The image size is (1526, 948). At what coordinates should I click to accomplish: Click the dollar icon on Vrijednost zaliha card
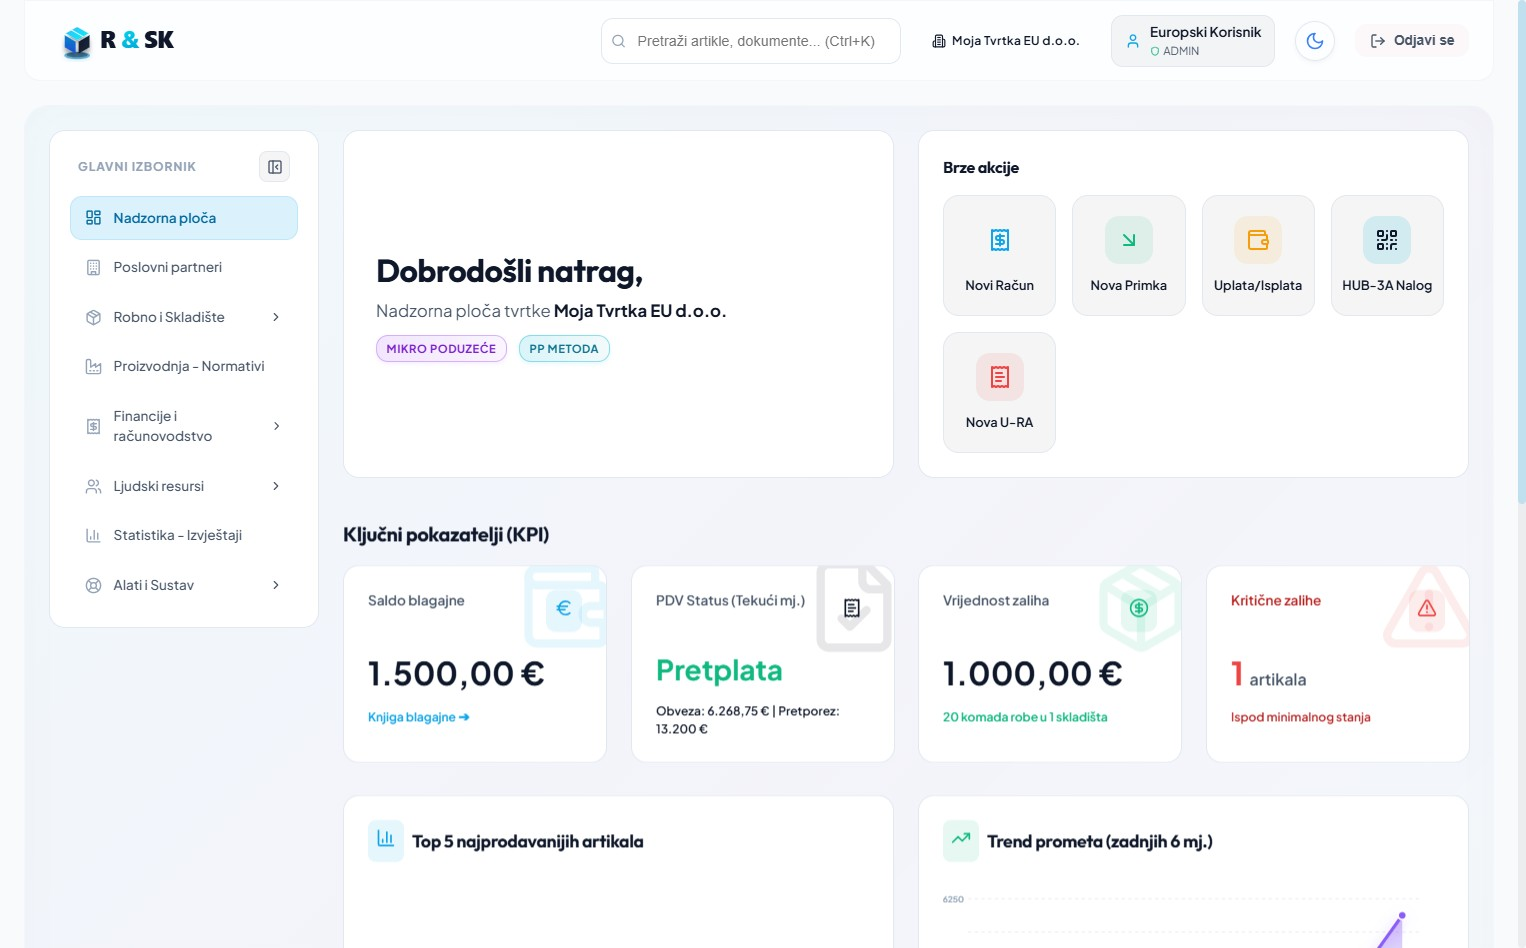pos(1139,608)
